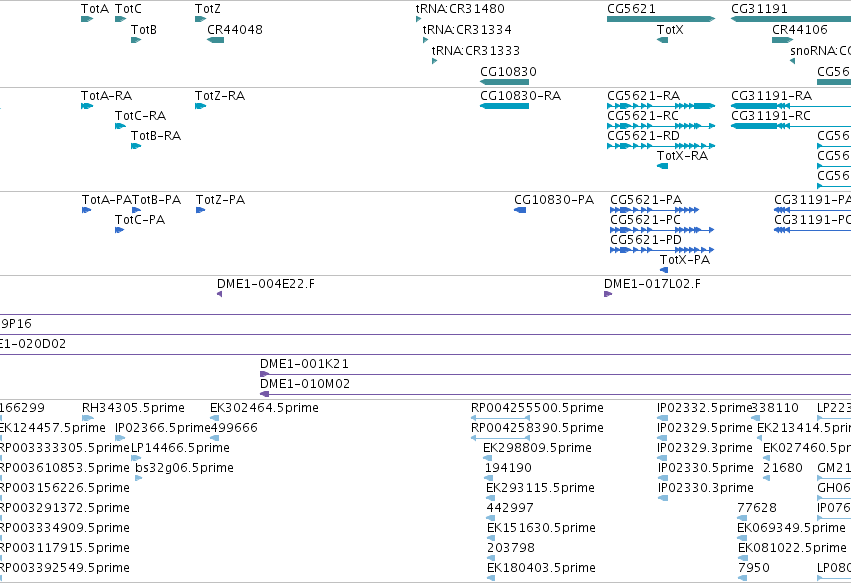This screenshot has height=583, width=851.
Task: Open the TotX gene feature
Action: [662, 40]
